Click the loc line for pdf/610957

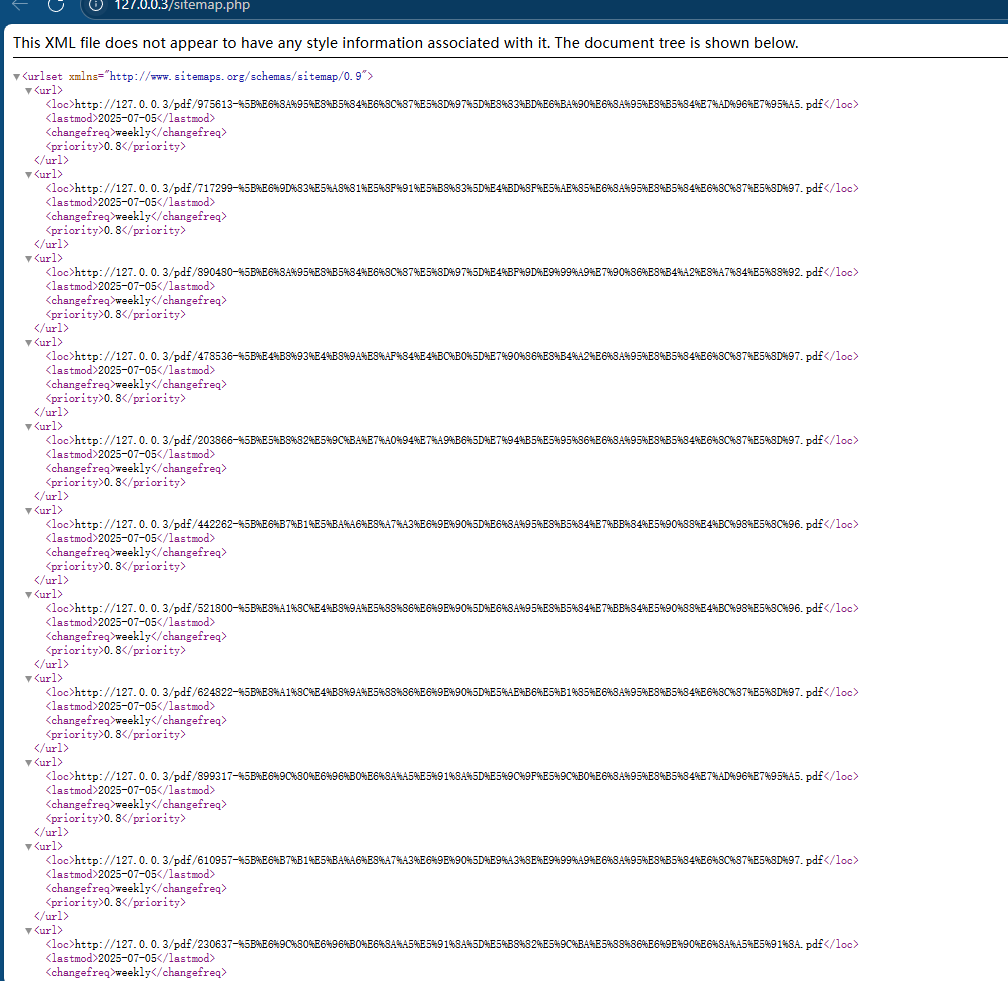(x=452, y=860)
